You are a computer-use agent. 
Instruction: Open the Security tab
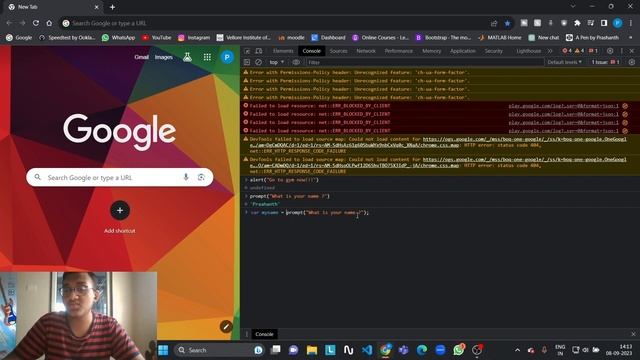pos(493,51)
